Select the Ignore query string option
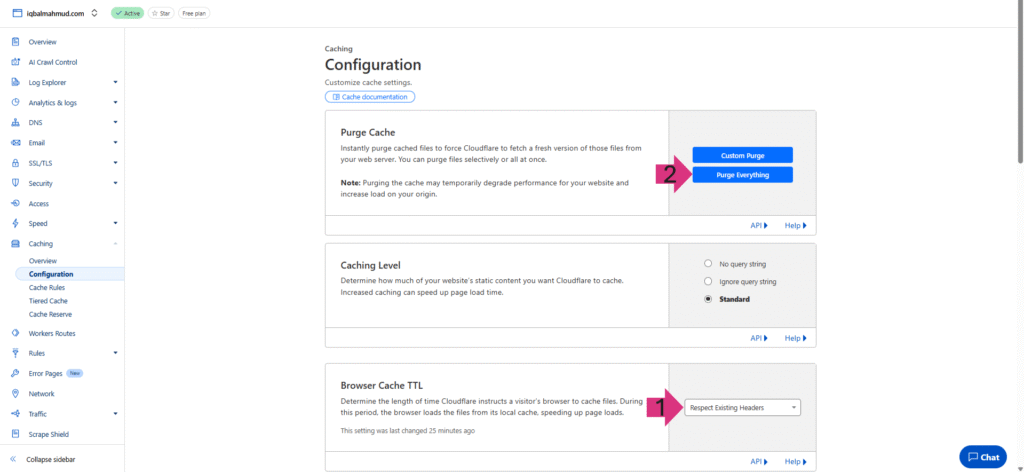 [x=708, y=281]
